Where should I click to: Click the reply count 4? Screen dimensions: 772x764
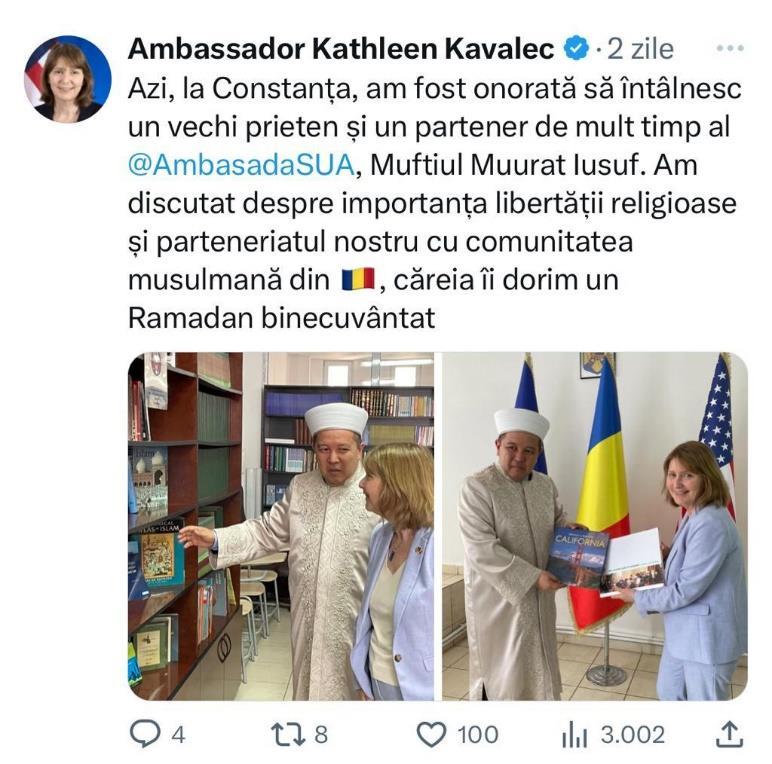tap(178, 735)
